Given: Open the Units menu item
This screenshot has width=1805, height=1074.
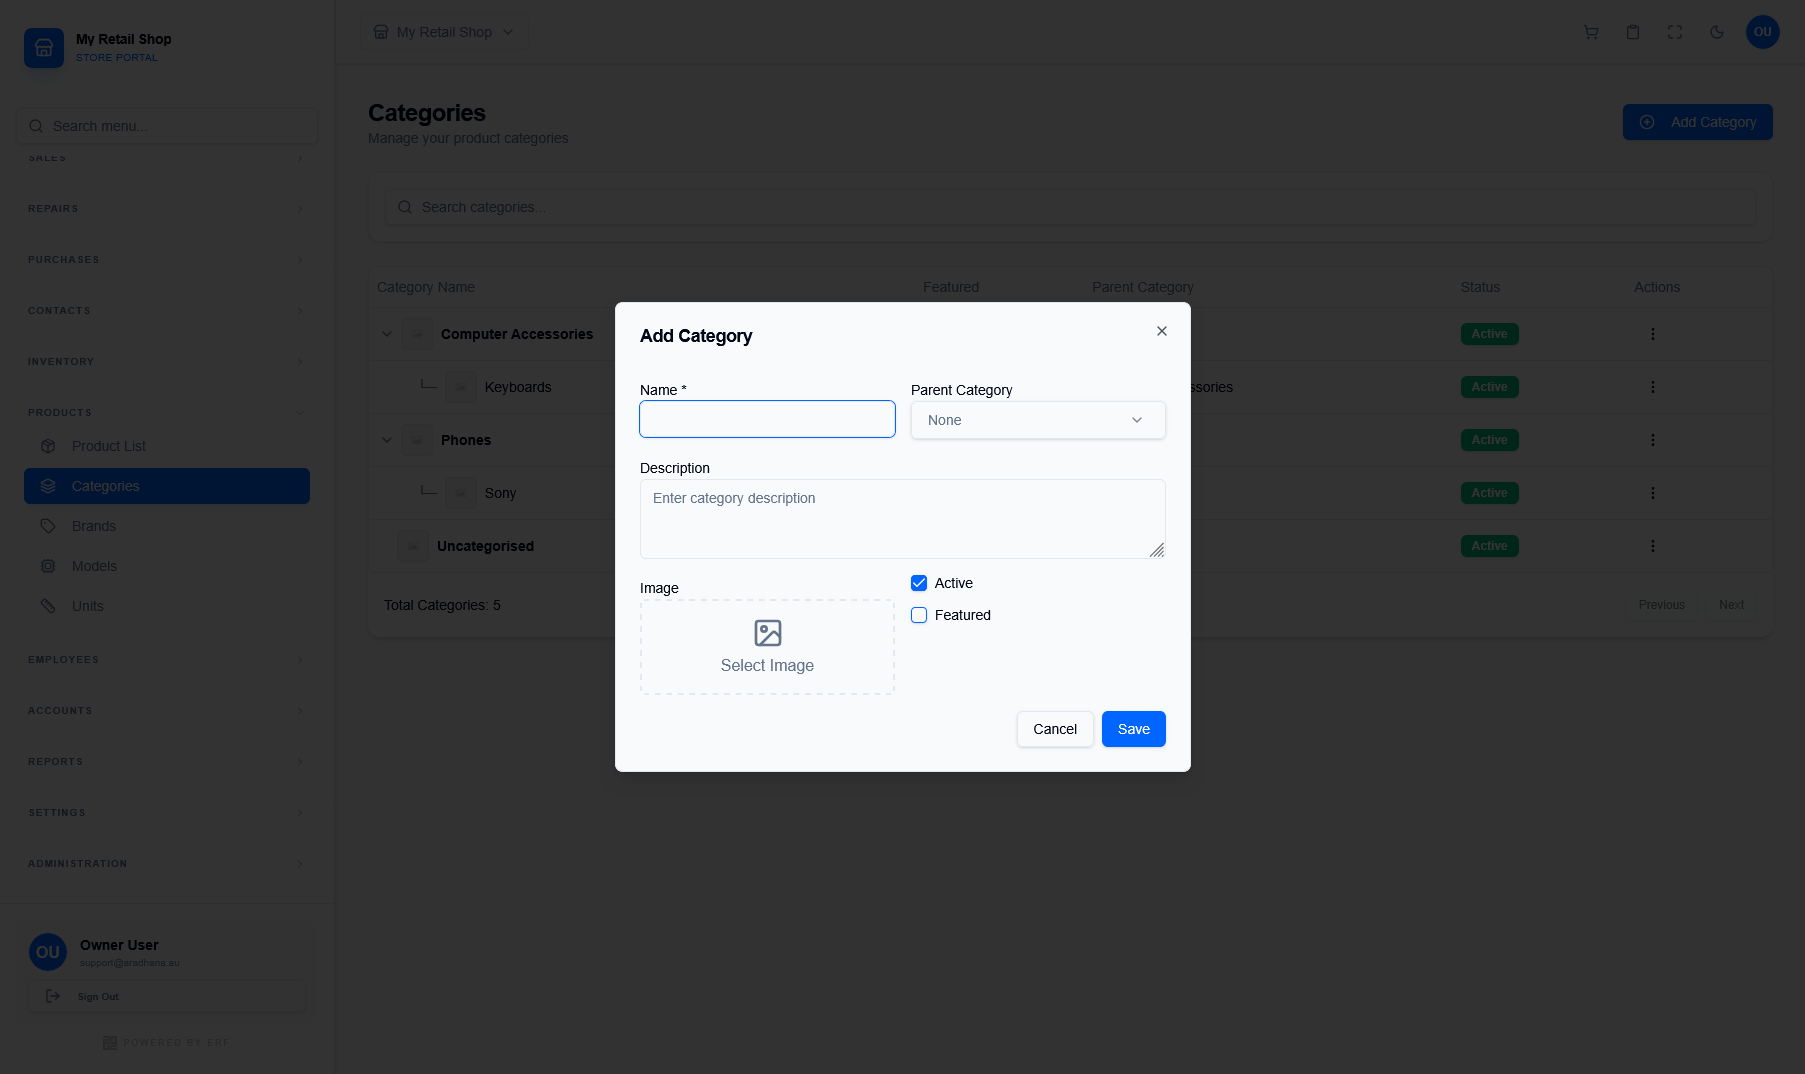Looking at the screenshot, I should 167,606.
